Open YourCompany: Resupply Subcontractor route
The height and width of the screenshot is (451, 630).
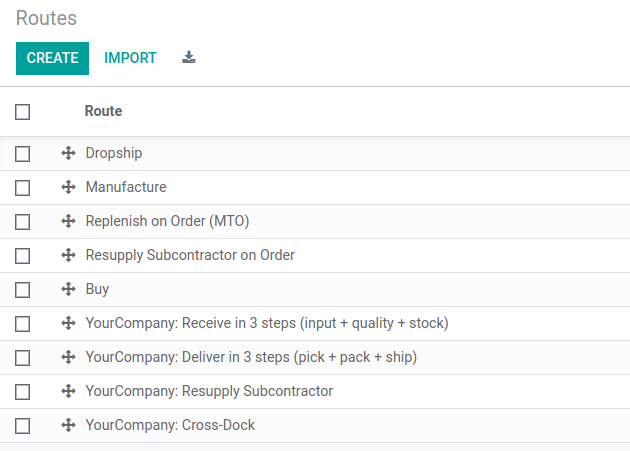coord(209,391)
